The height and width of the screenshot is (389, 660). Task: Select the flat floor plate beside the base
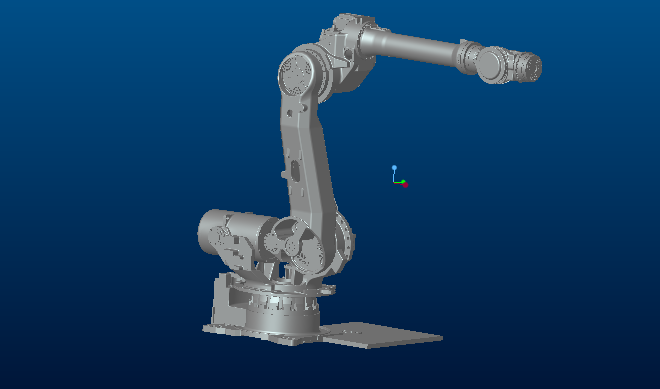point(381,335)
